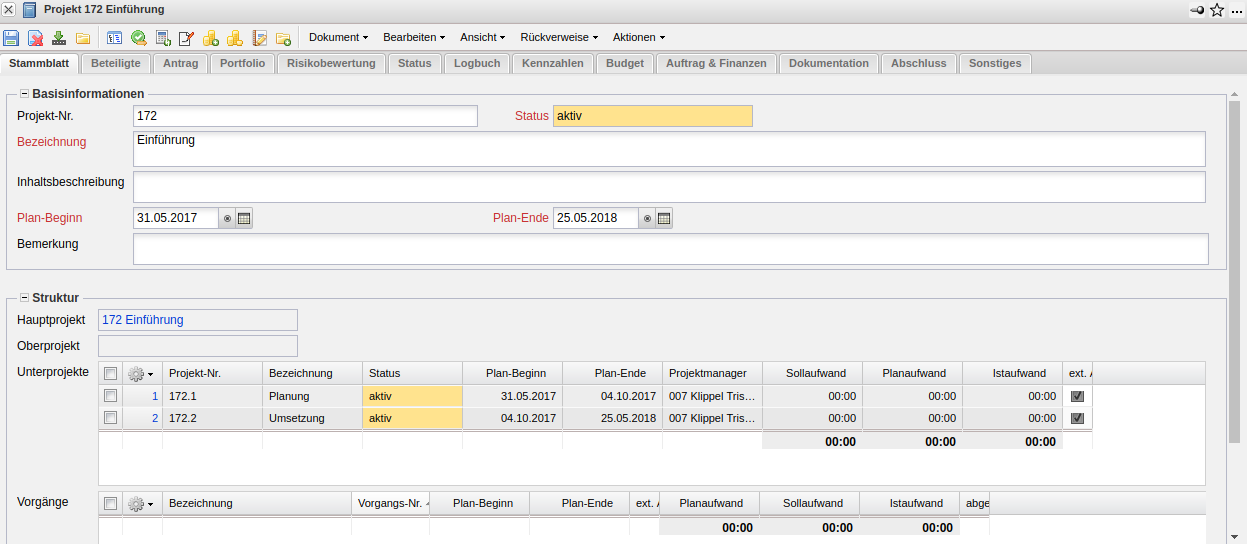Tick the checkbox for subproject 172.1 row
The height and width of the screenshot is (544, 1247).
click(110, 396)
